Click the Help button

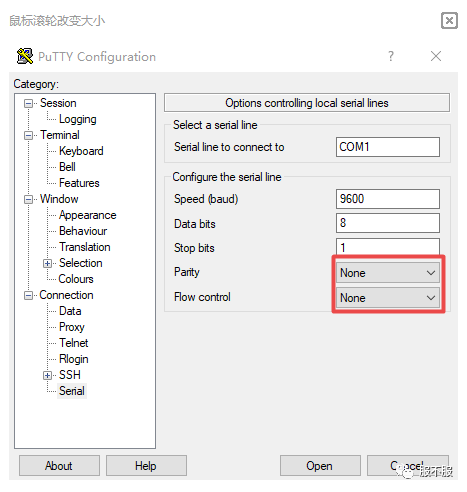pyautogui.click(x=146, y=466)
